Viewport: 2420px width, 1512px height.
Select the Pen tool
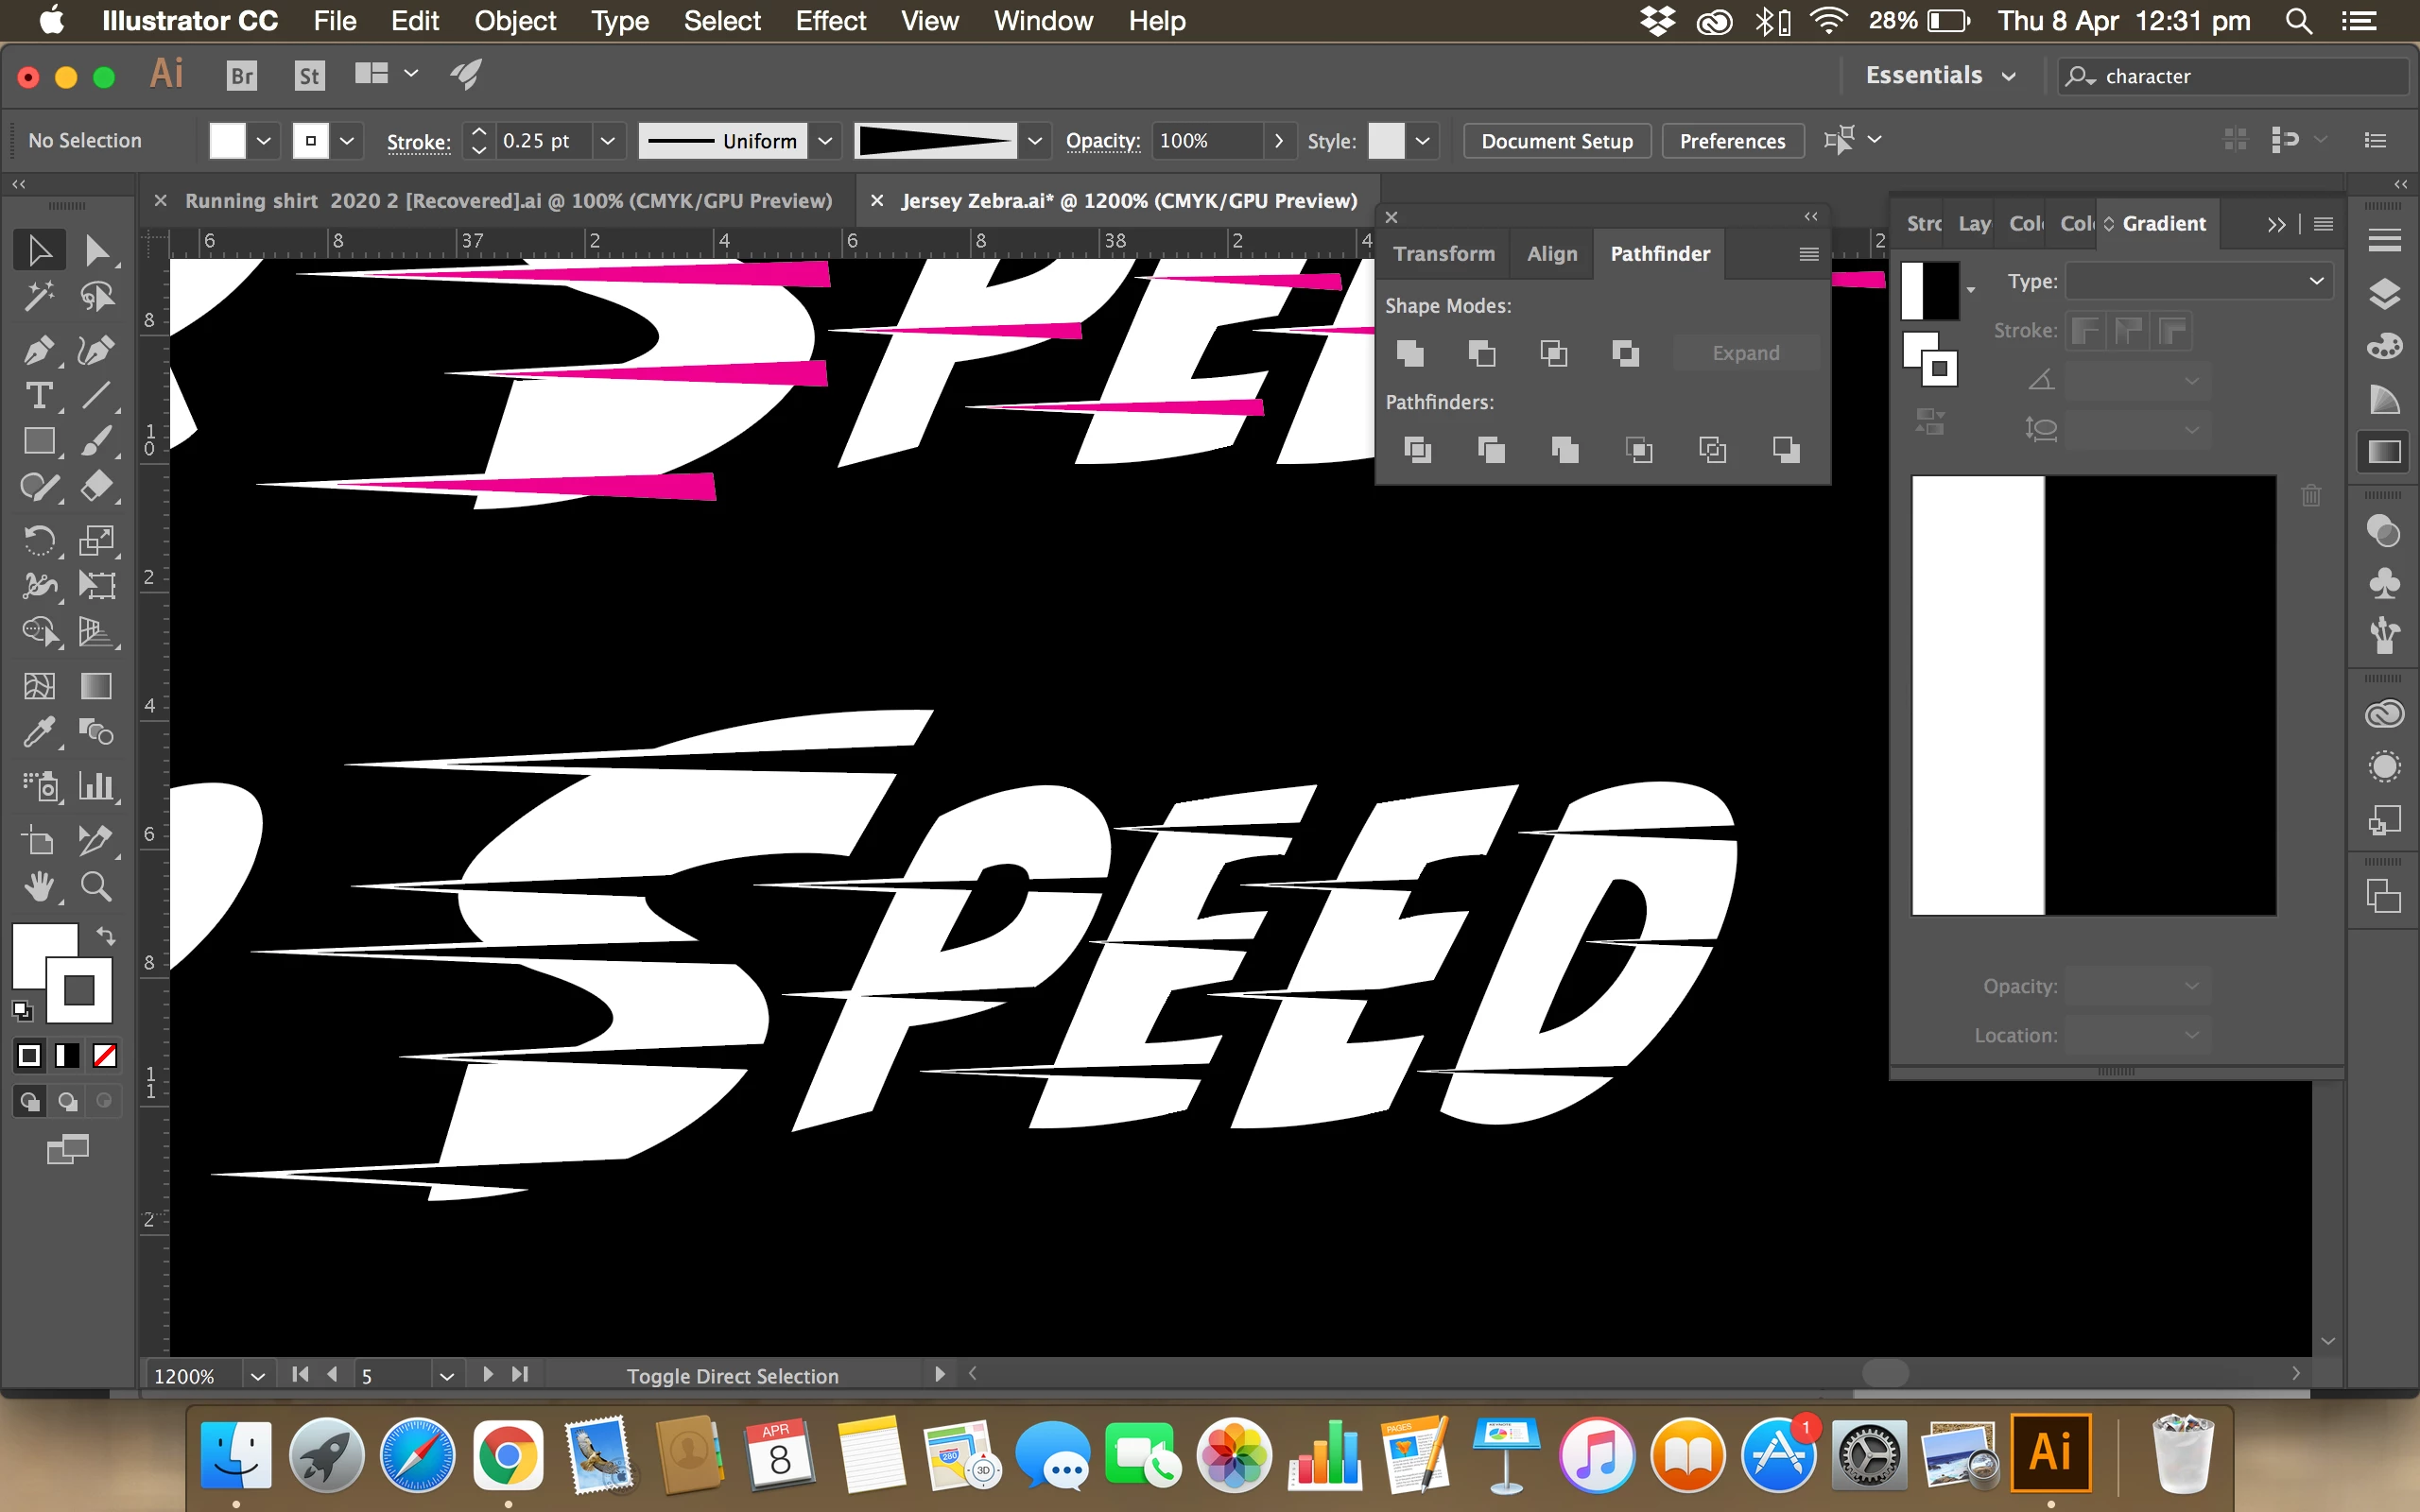coord(38,351)
